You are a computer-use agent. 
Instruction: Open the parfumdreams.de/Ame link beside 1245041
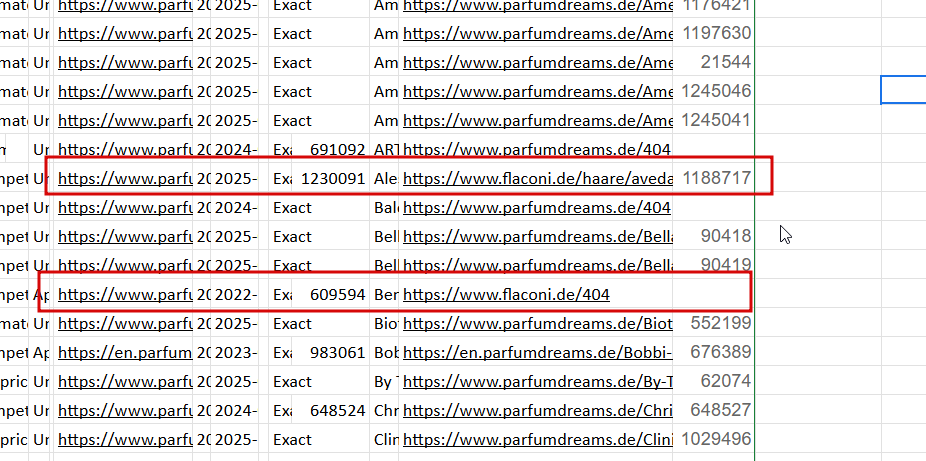click(x=537, y=120)
